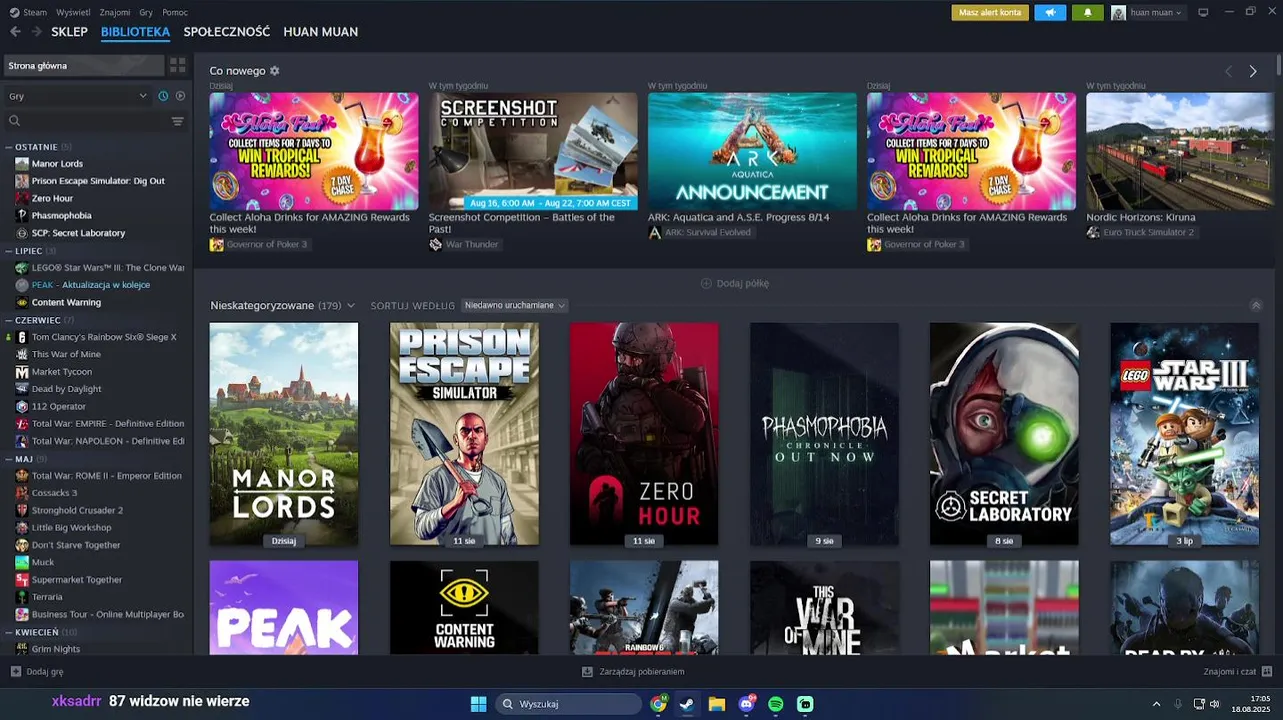Select Cossacks 3 in the sidebar
Viewport: 1283px width, 720px height.
click(54, 493)
